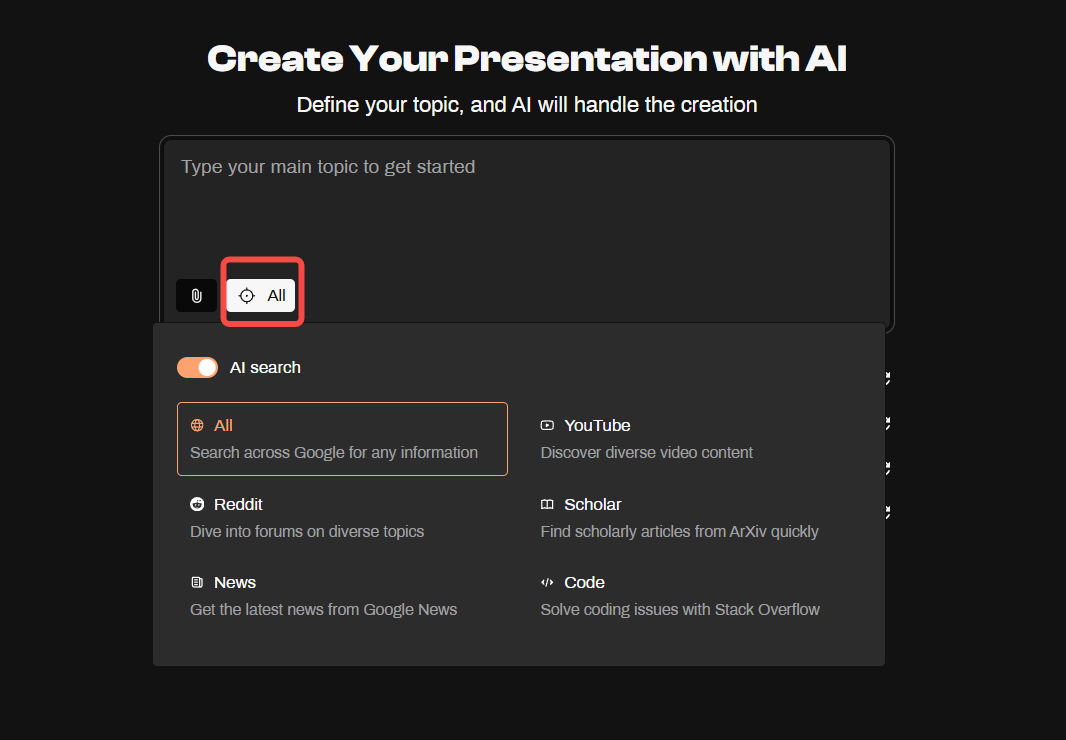Click "Discover diverse video content" description
This screenshot has width=1066, height=740.
click(x=647, y=452)
